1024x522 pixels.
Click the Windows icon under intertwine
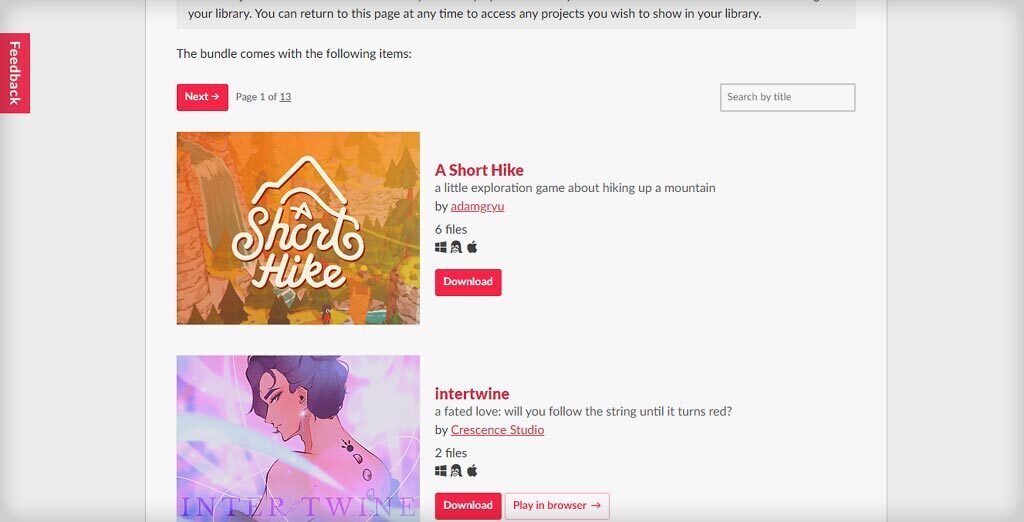(x=441, y=470)
